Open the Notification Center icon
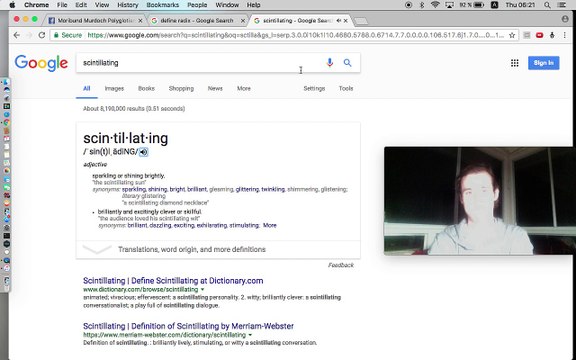This screenshot has height=360, width=576. tap(562, 5)
